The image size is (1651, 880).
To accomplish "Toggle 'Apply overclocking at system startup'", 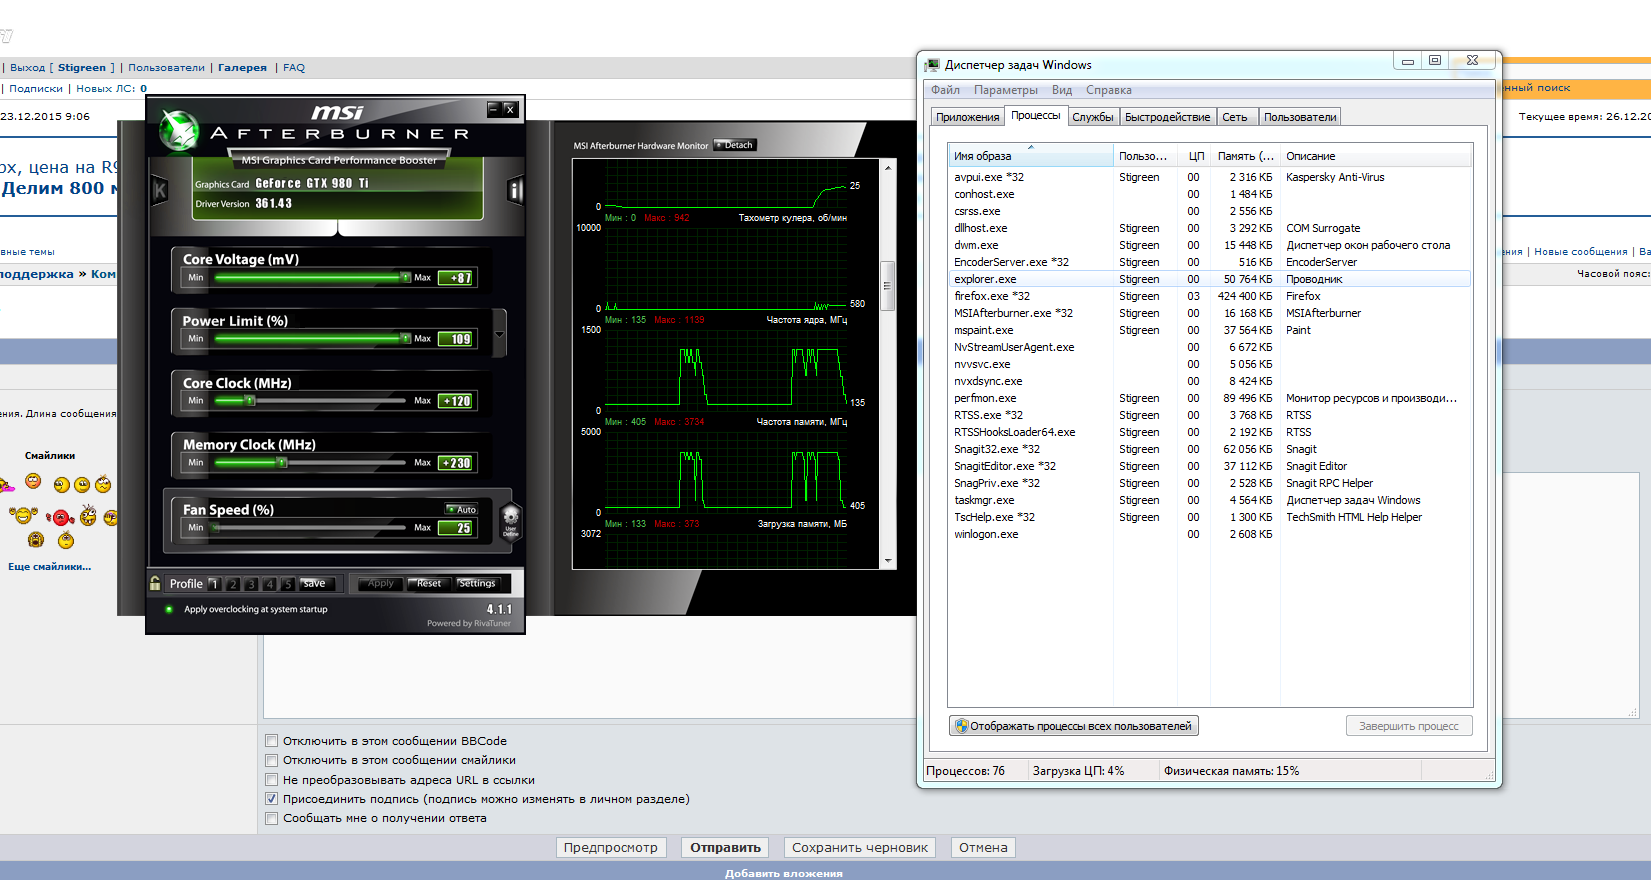I will (169, 609).
